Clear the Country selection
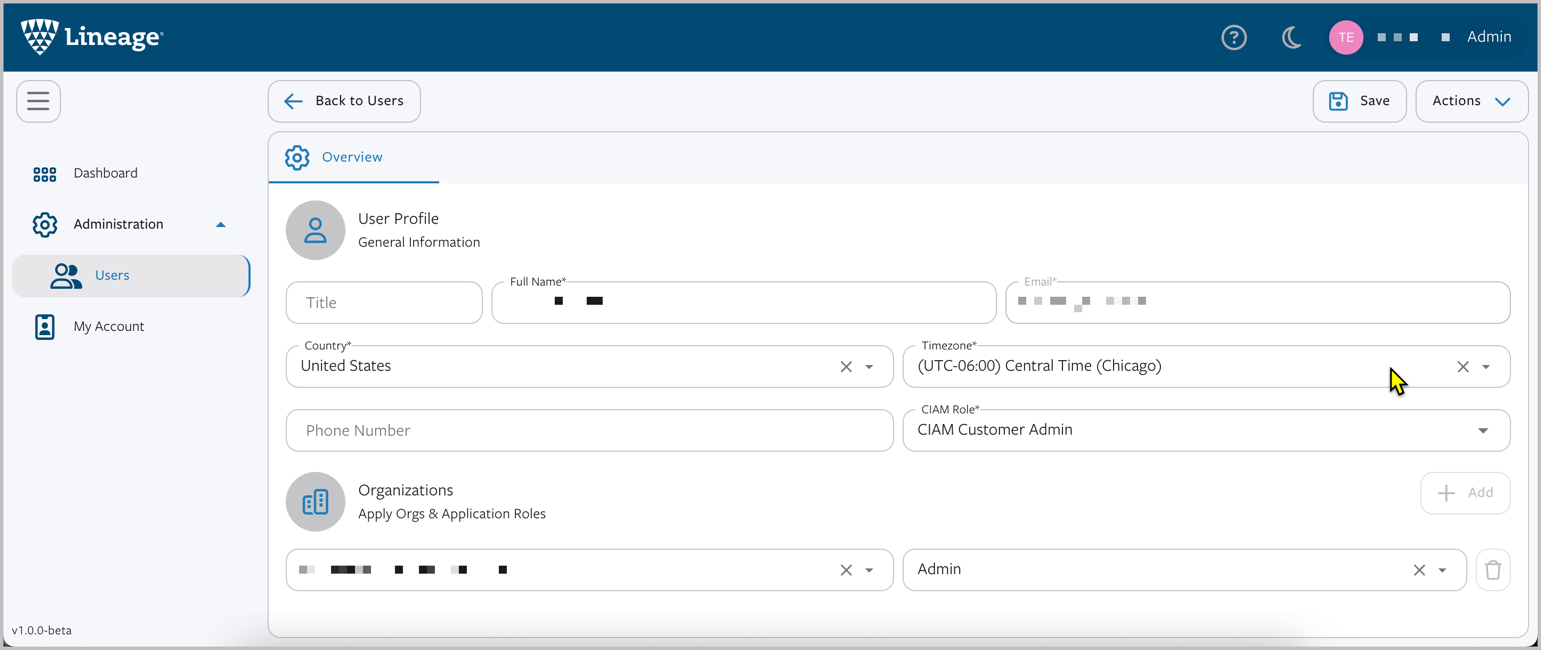This screenshot has height=650, width=1541. click(846, 367)
